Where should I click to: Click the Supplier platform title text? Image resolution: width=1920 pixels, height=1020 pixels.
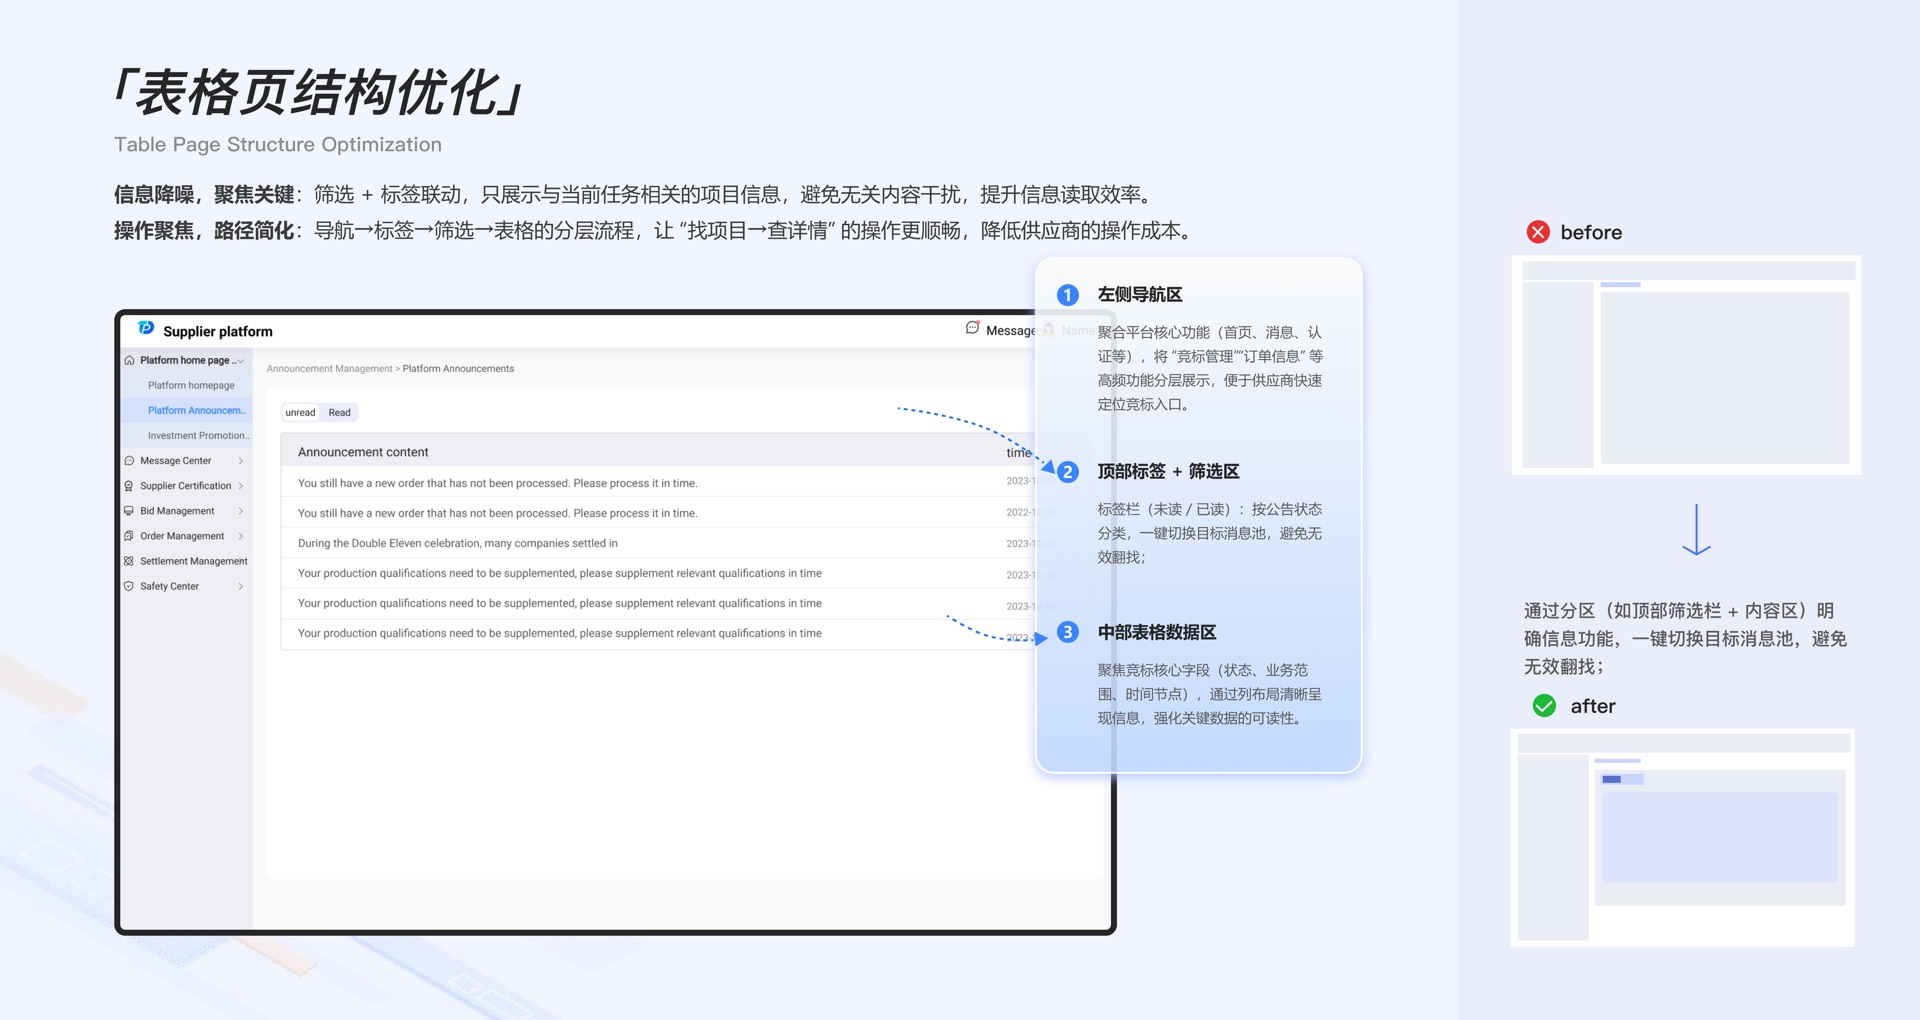218,331
